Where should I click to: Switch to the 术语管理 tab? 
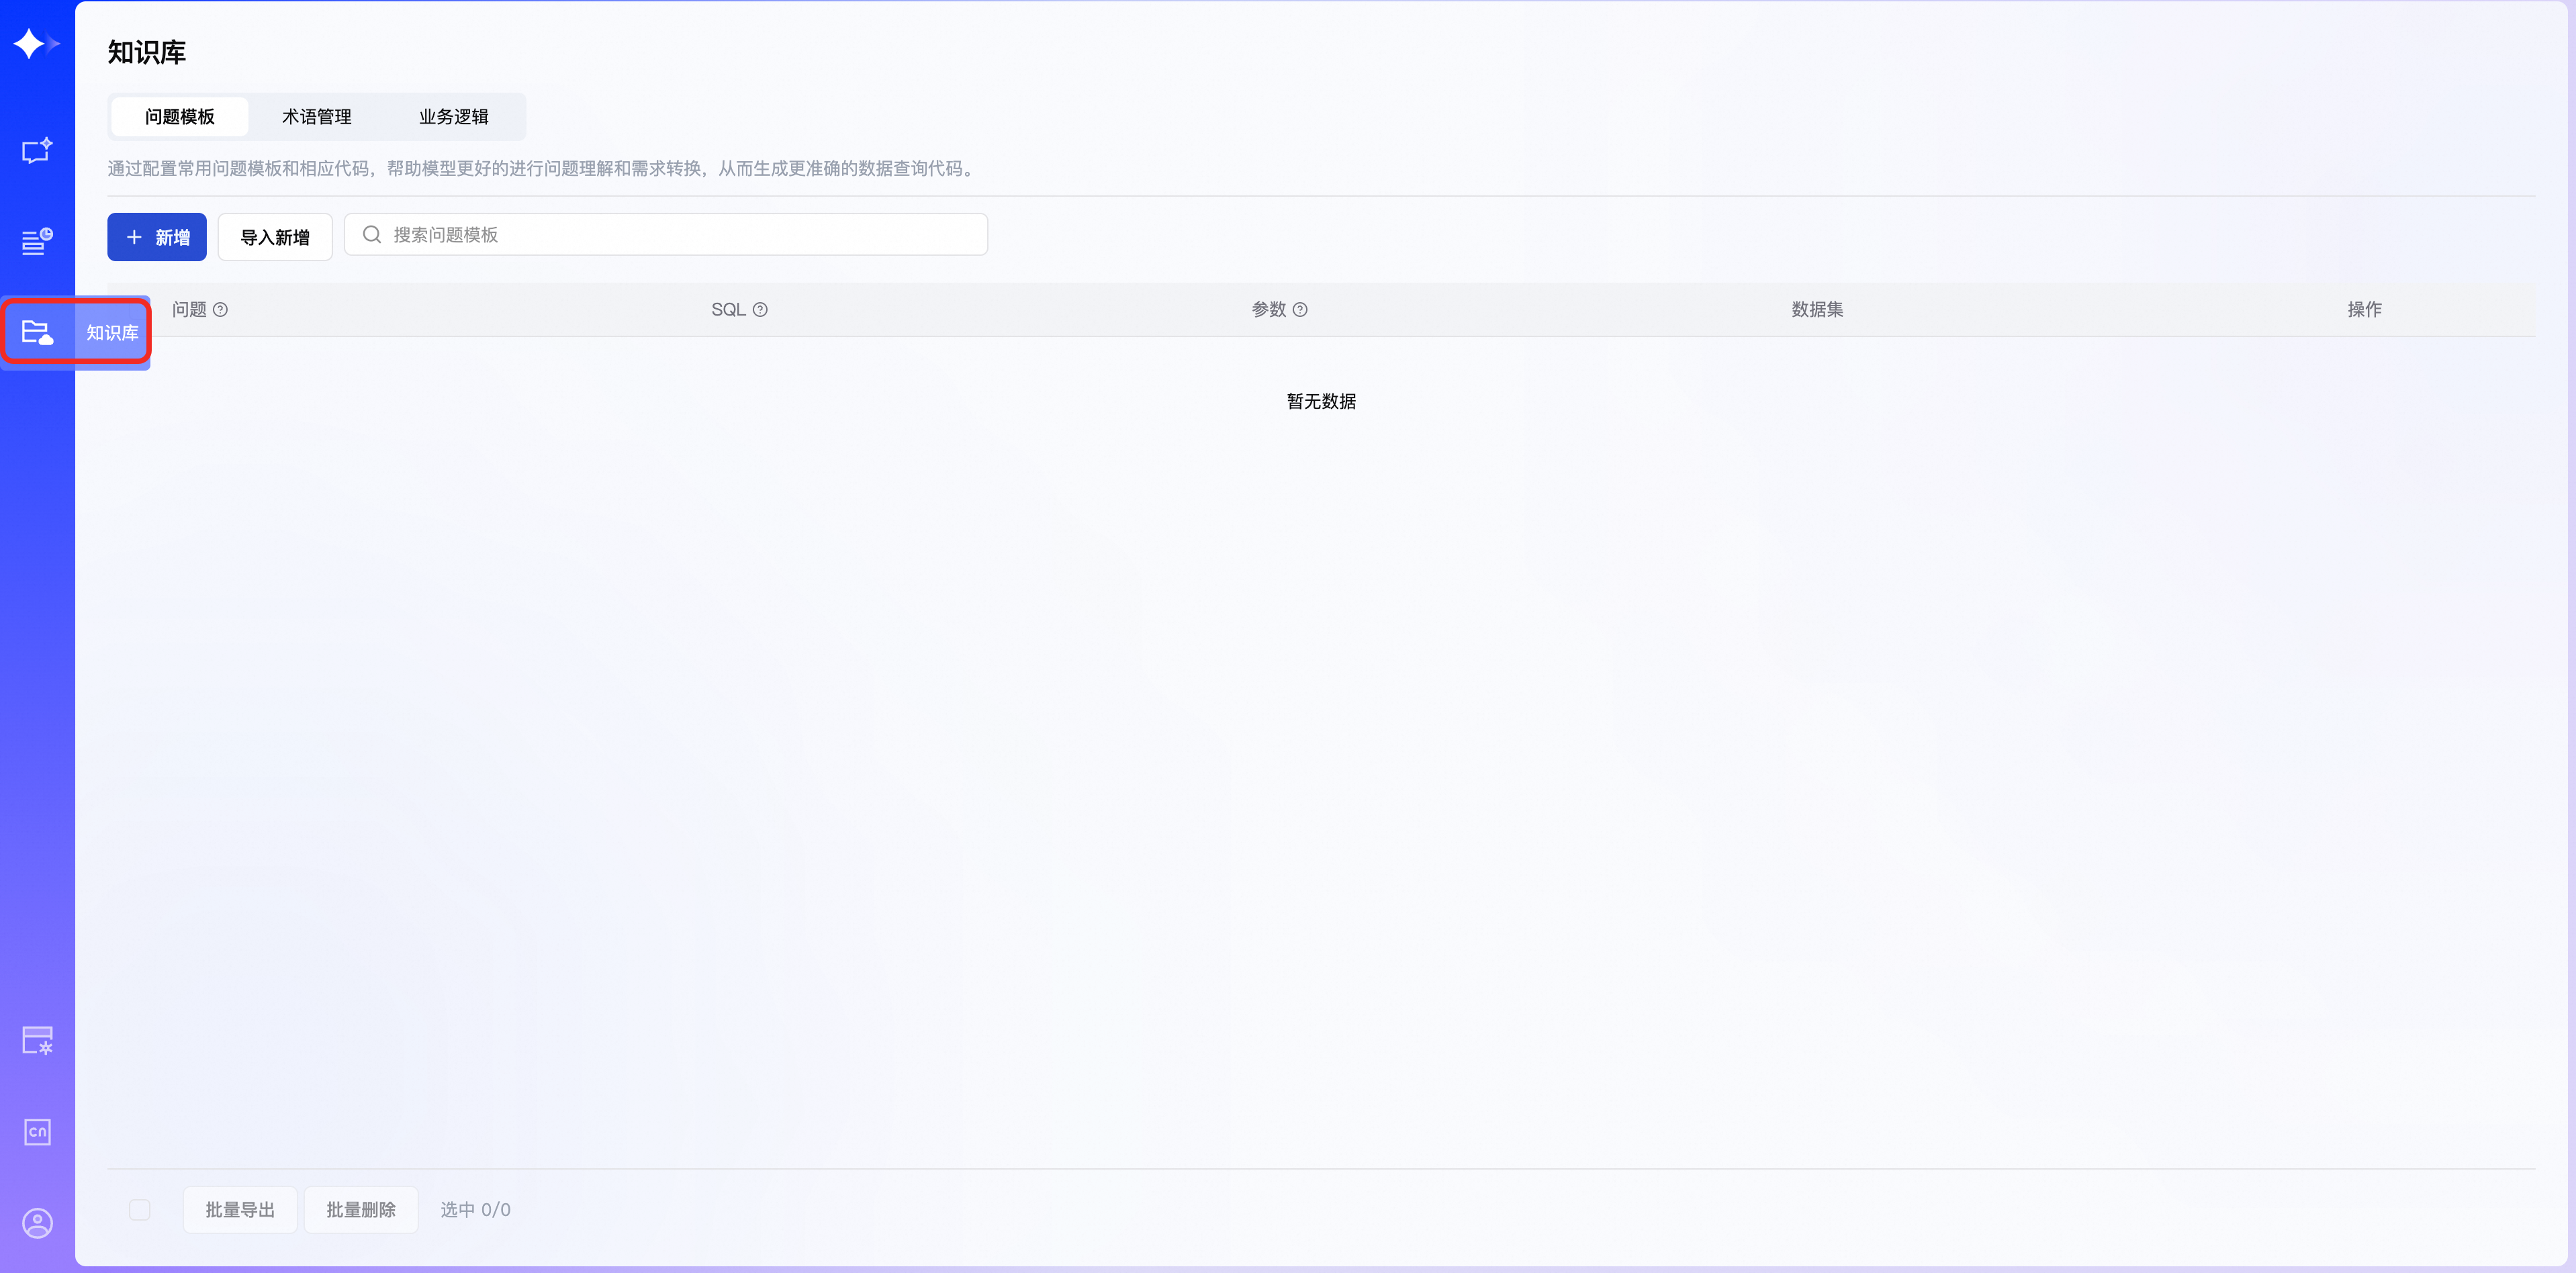tap(317, 117)
